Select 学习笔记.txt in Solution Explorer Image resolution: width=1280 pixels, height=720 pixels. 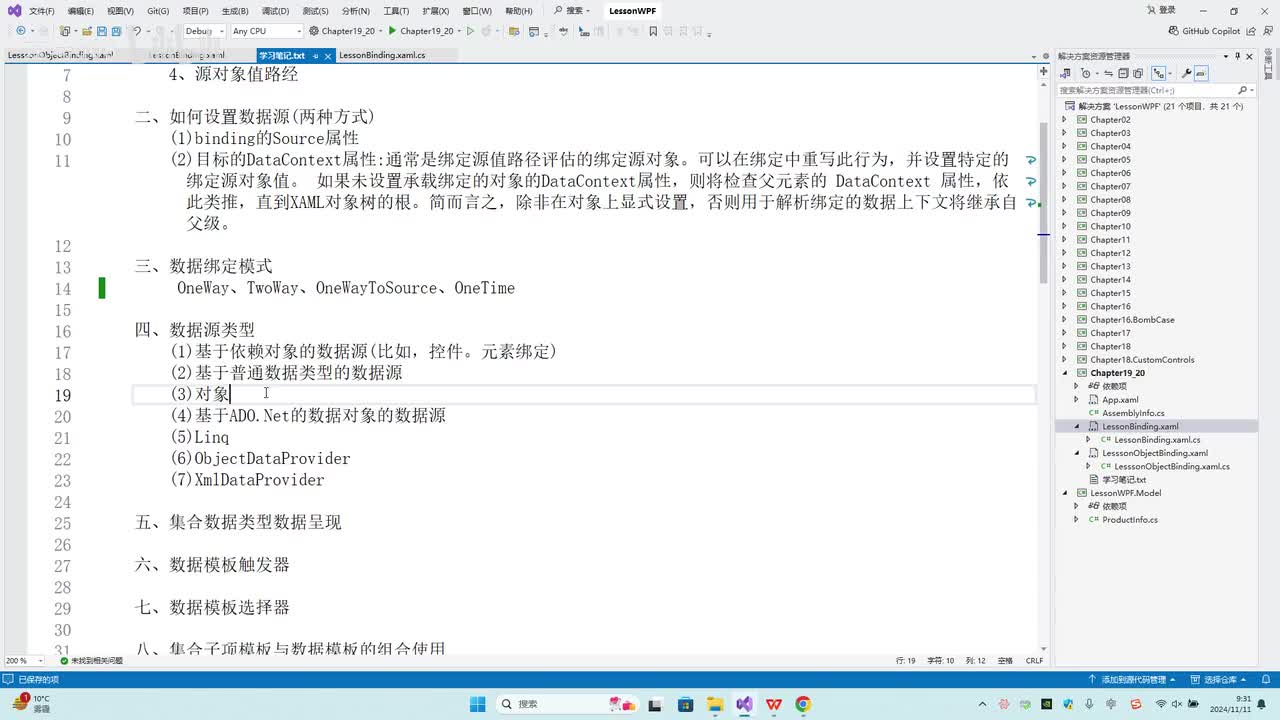[1124, 480]
